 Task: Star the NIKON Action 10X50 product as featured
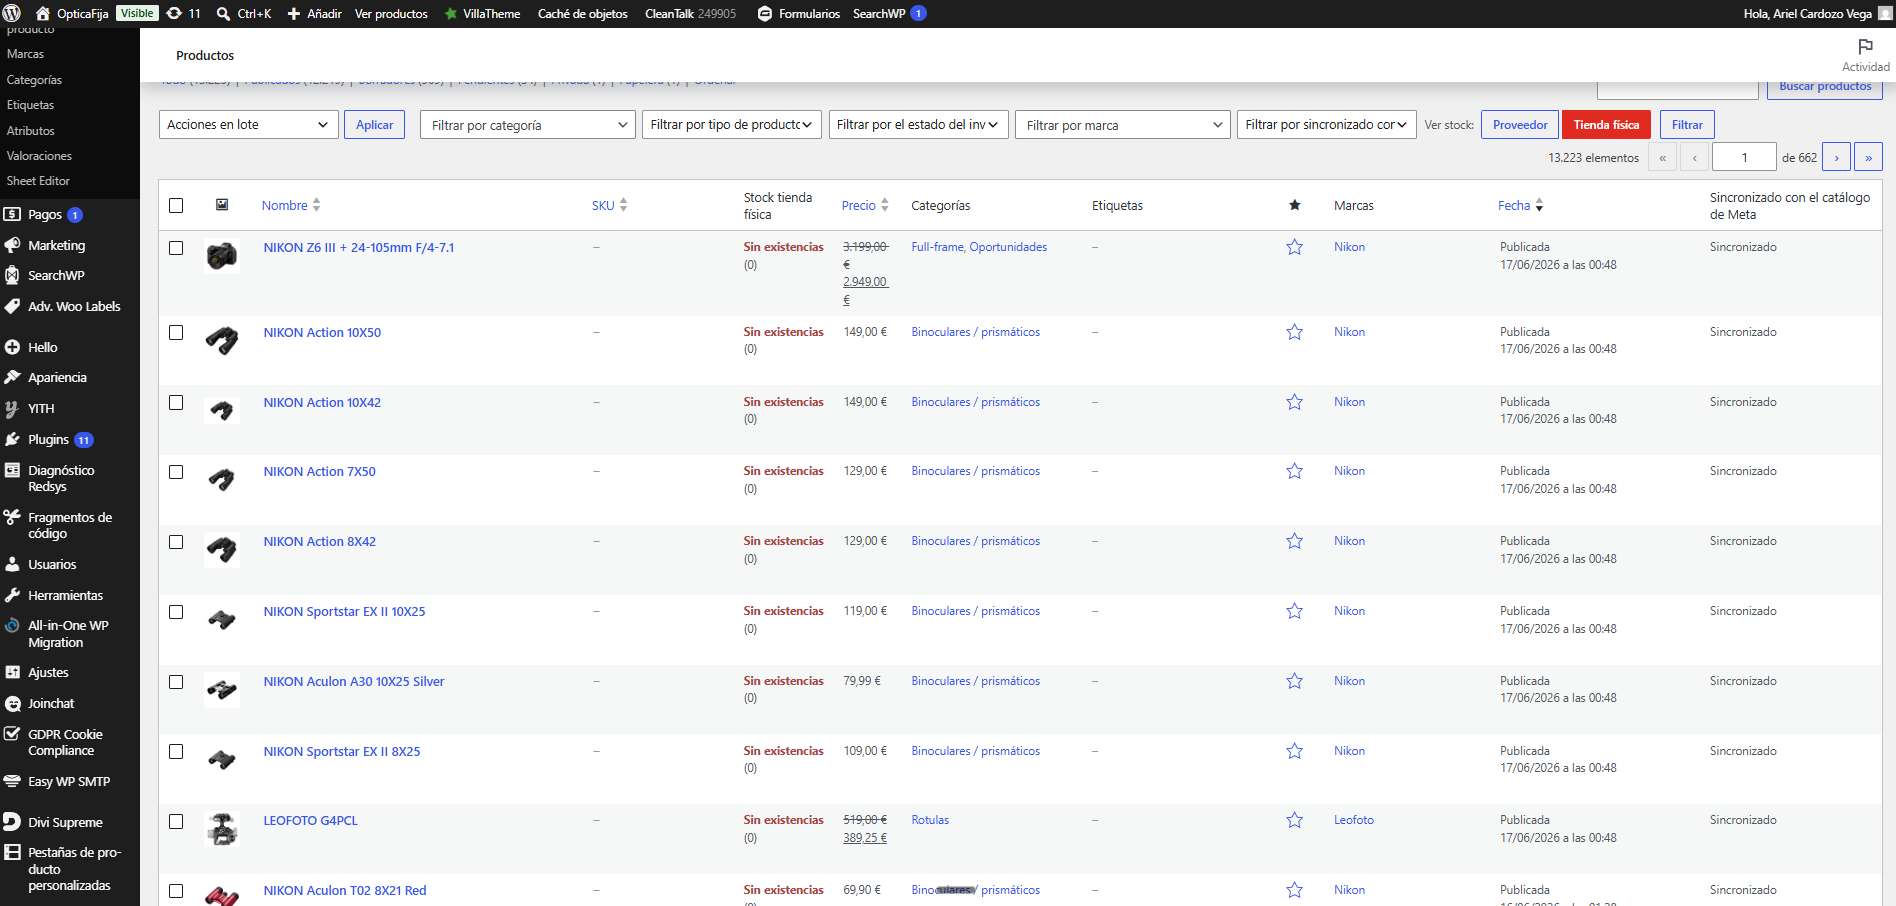click(x=1294, y=332)
